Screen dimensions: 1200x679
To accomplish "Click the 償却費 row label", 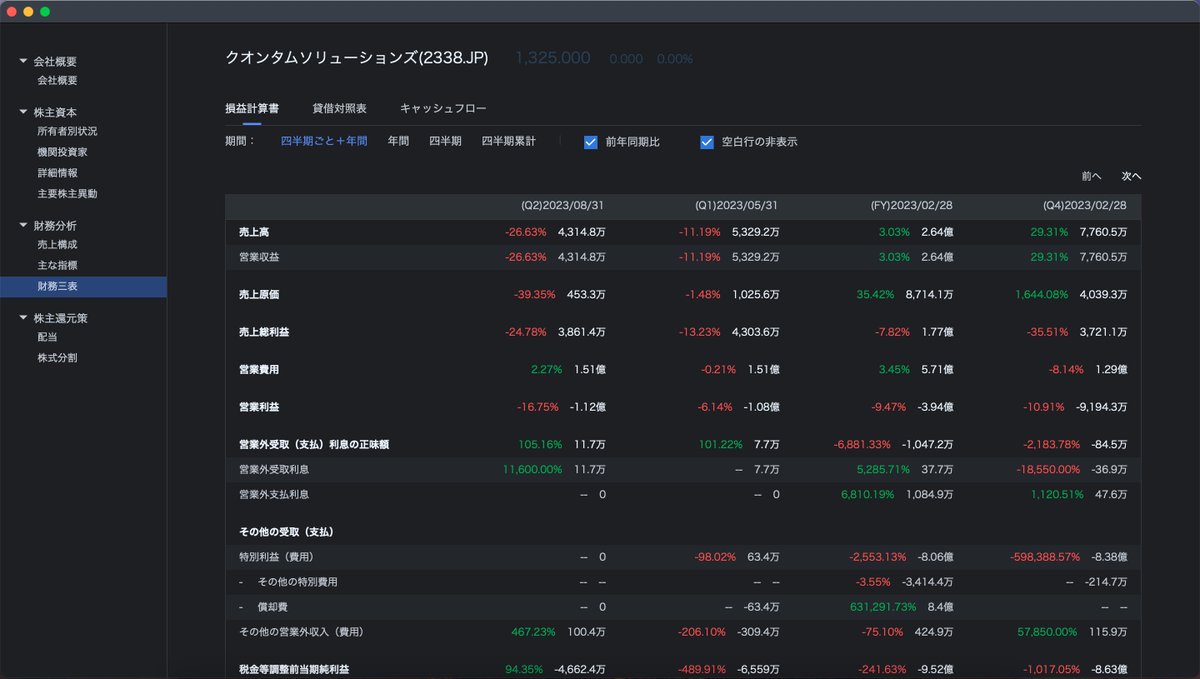I will coord(273,607).
